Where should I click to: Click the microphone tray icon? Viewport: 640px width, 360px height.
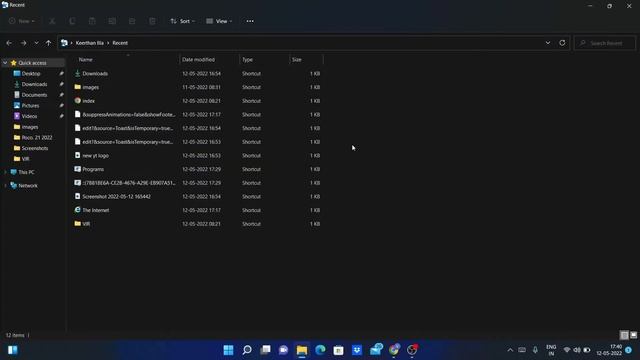[535, 350]
